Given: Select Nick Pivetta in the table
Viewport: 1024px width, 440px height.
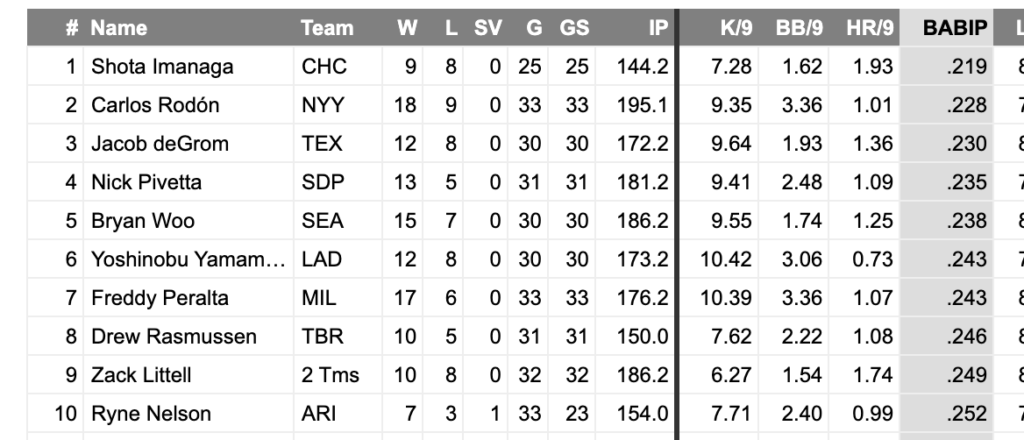Looking at the screenshot, I should 146,182.
